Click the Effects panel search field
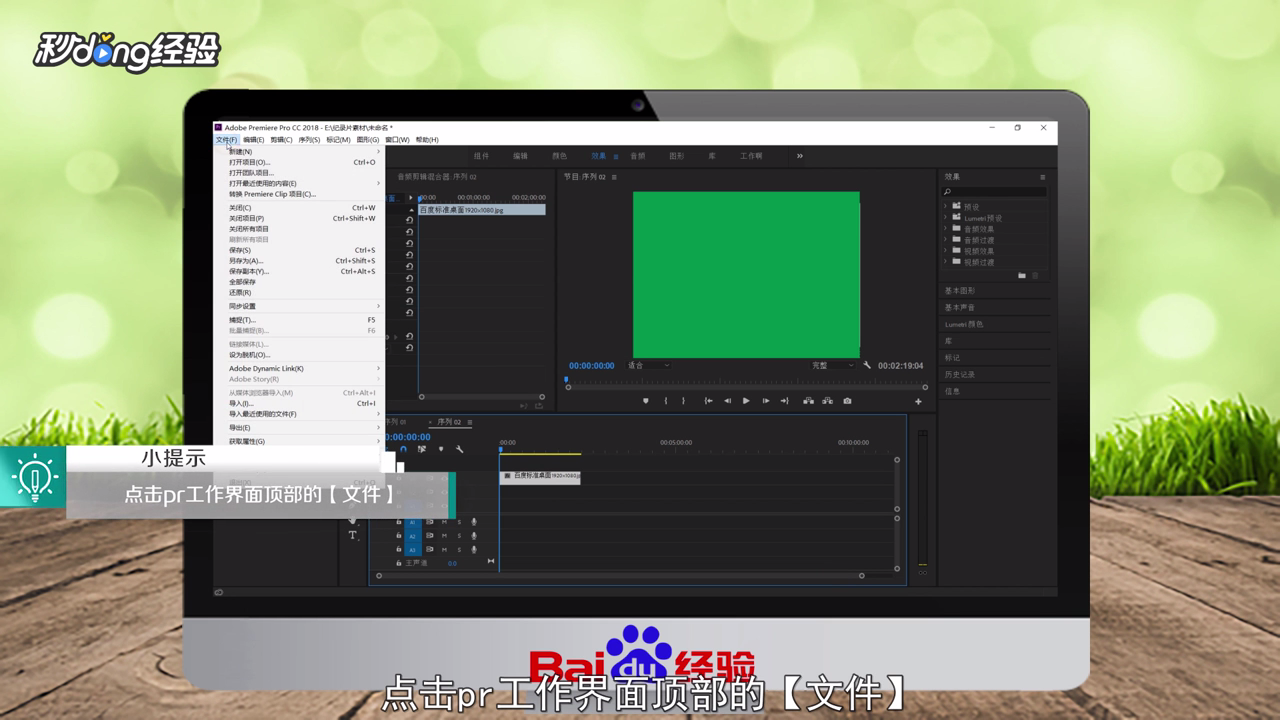 995,192
